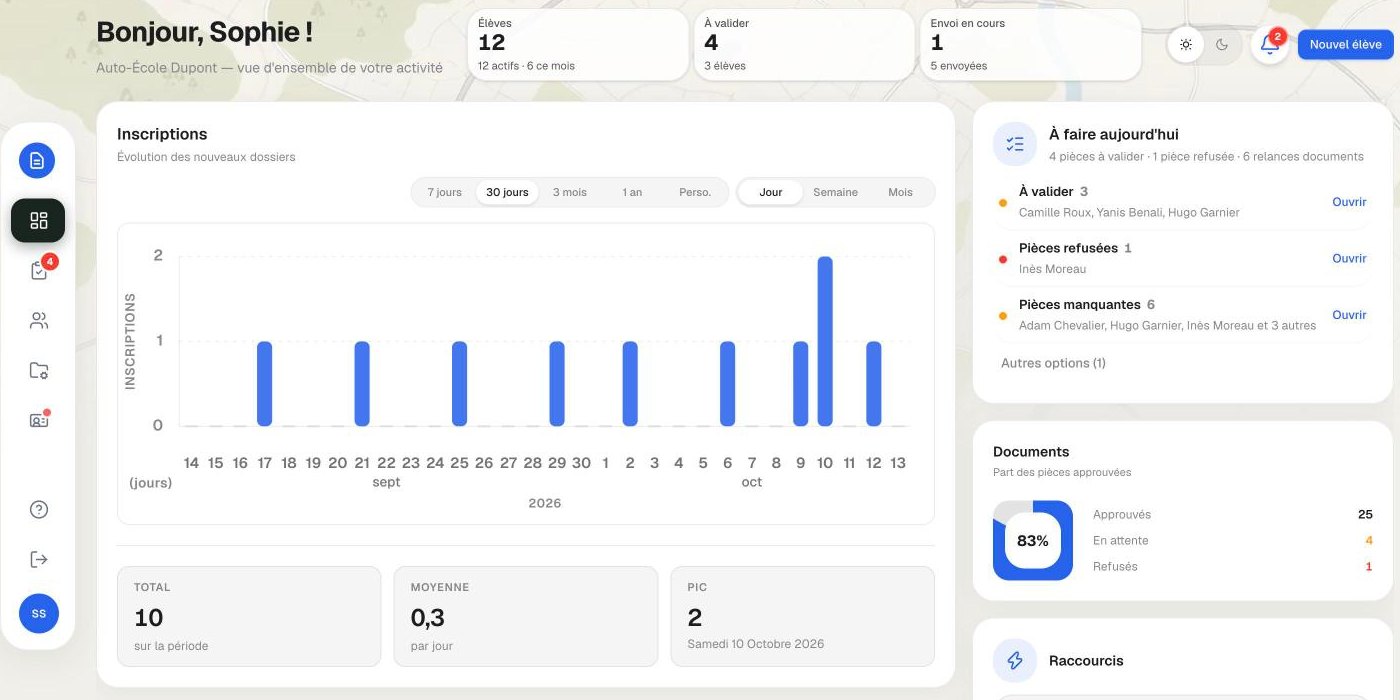The width and height of the screenshot is (1400, 700).
Task: Click the PIC stat card
Action: [803, 617]
